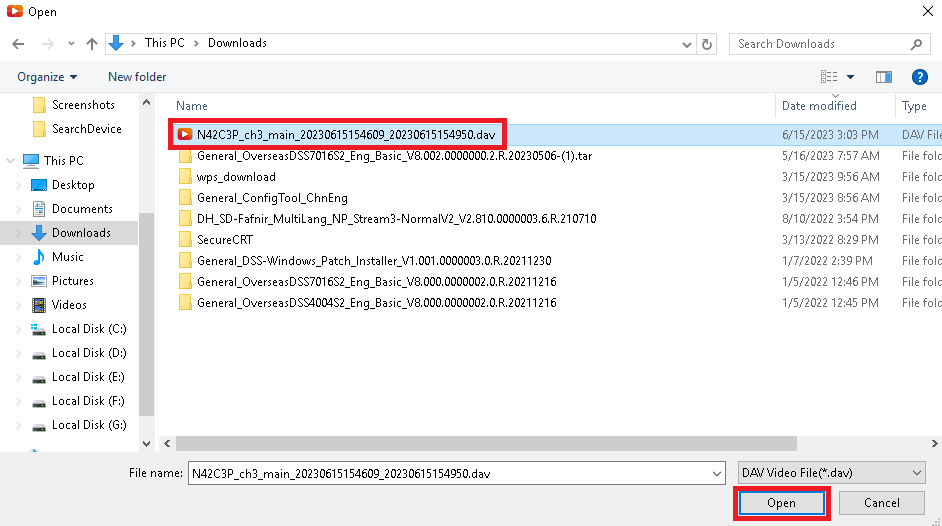Image resolution: width=942 pixels, height=526 pixels.
Task: Click the Open button
Action: point(782,503)
